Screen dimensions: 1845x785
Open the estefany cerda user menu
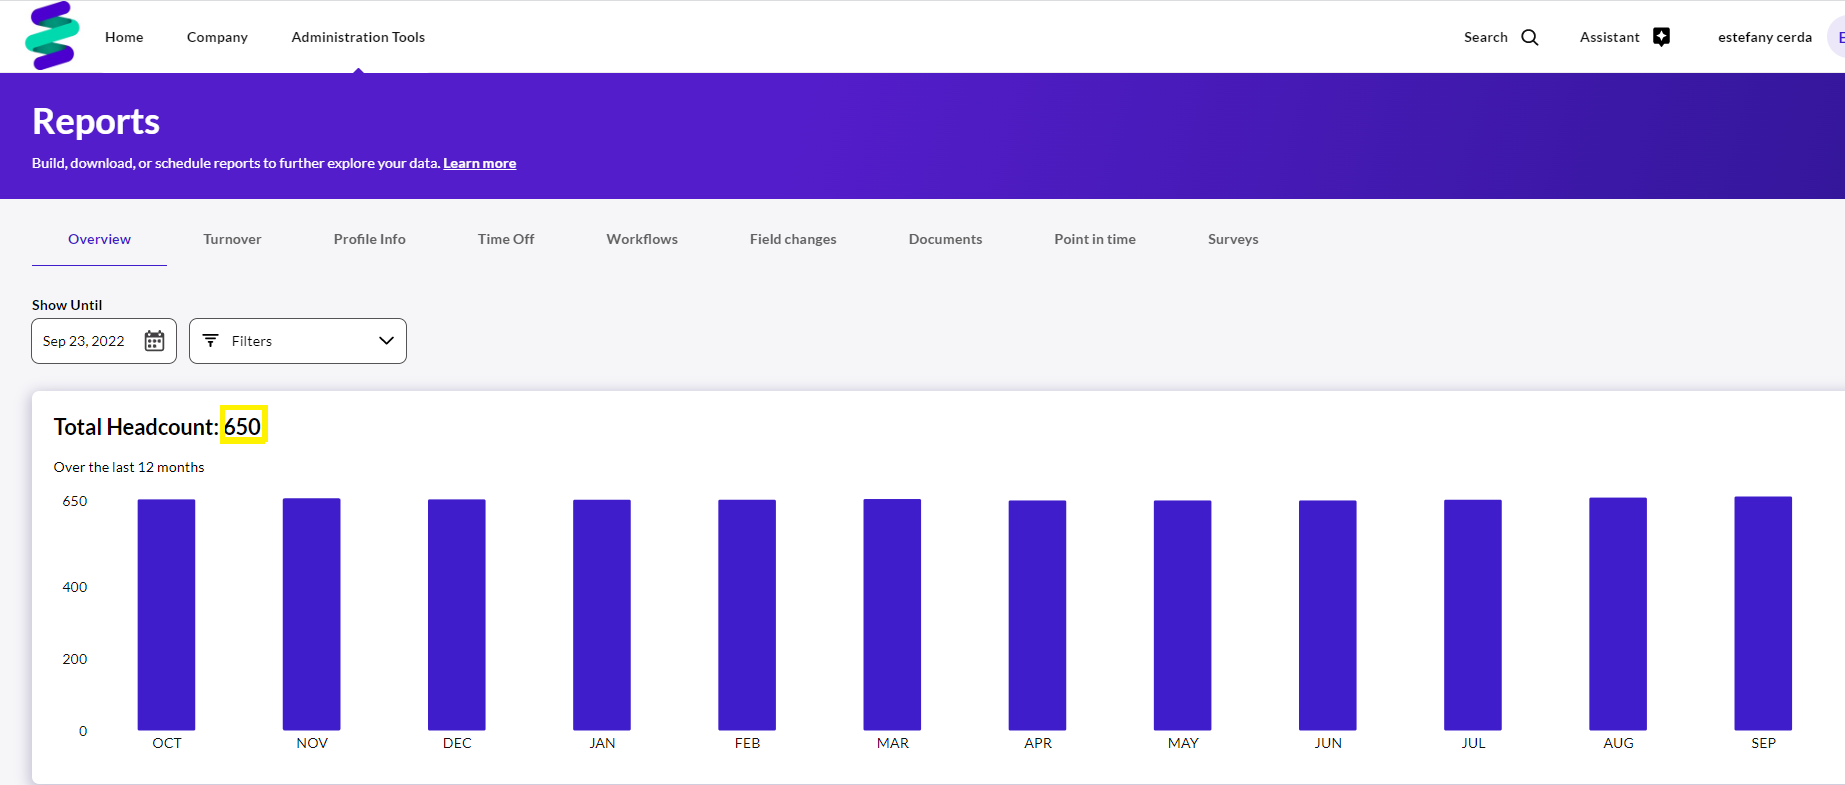[1764, 37]
